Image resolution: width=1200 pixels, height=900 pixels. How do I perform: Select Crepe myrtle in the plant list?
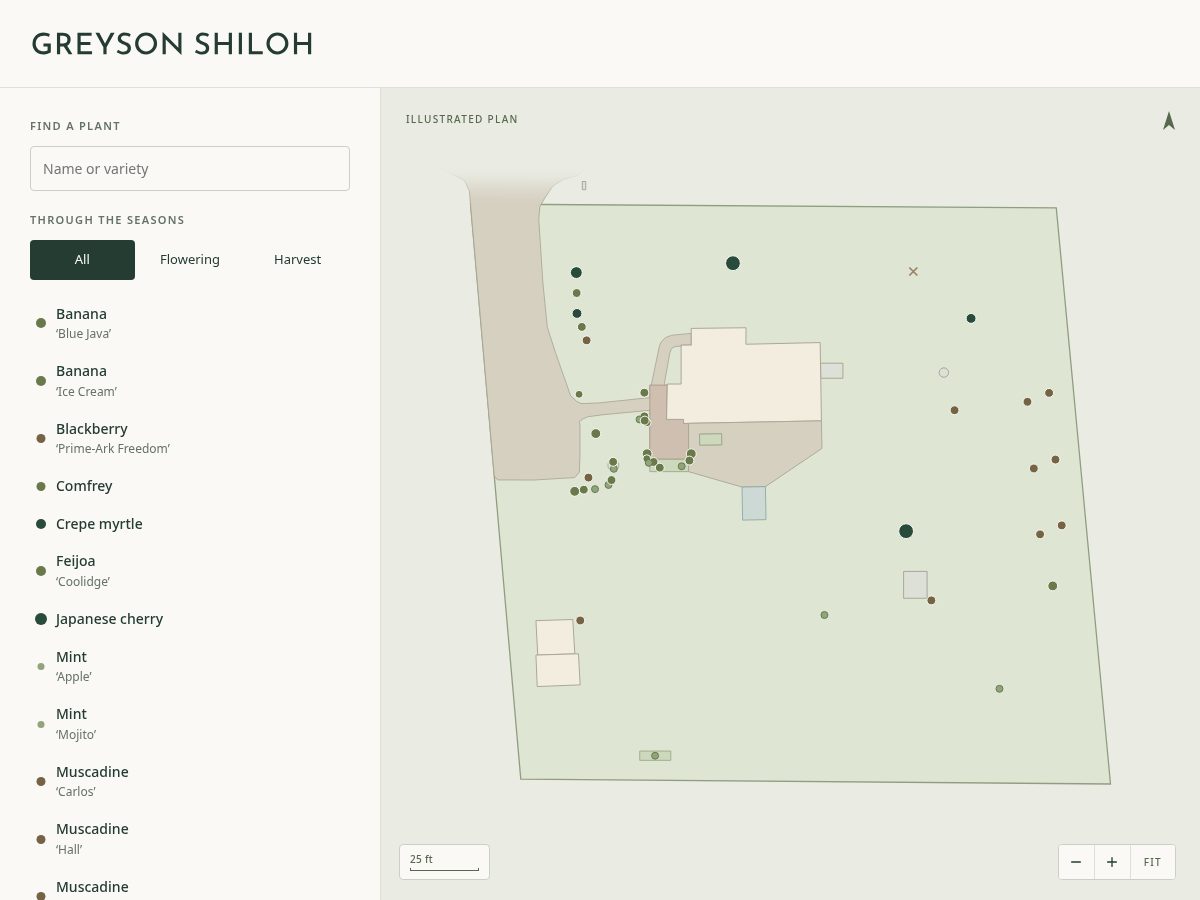coord(190,524)
